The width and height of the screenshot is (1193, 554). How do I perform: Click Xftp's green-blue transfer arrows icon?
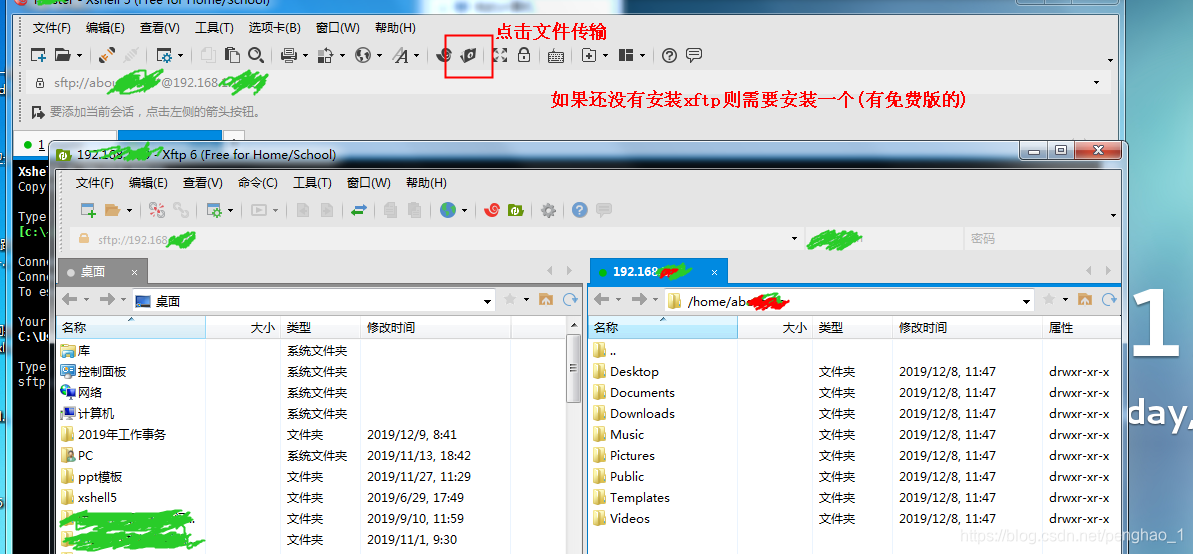click(x=359, y=210)
